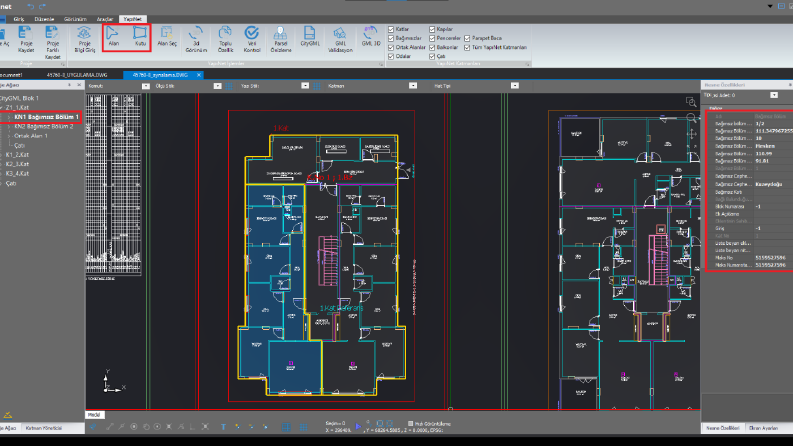Toggle the Çatı layer checkbox

432,57
